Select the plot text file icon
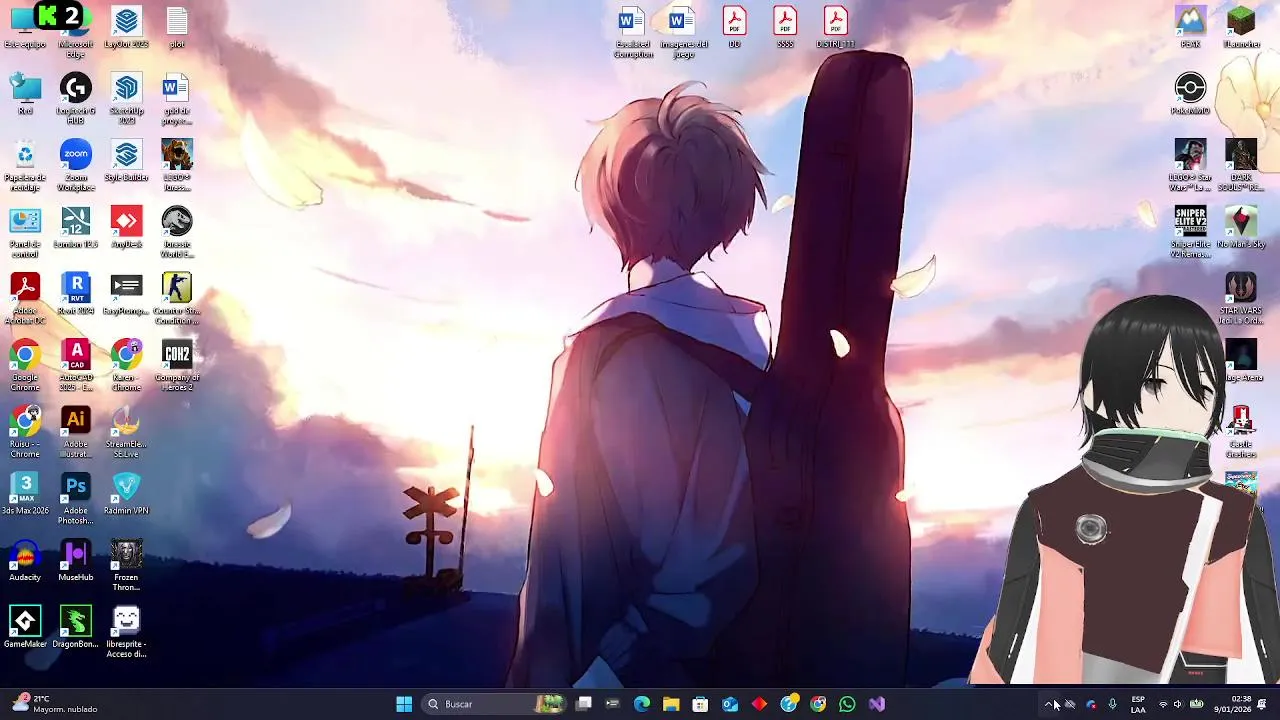1280x720 pixels. [x=177, y=28]
